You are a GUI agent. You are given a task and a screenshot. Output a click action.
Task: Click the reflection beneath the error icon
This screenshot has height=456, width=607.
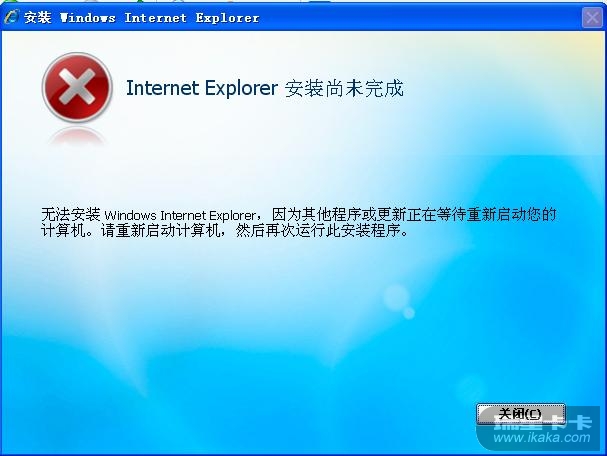(77, 137)
